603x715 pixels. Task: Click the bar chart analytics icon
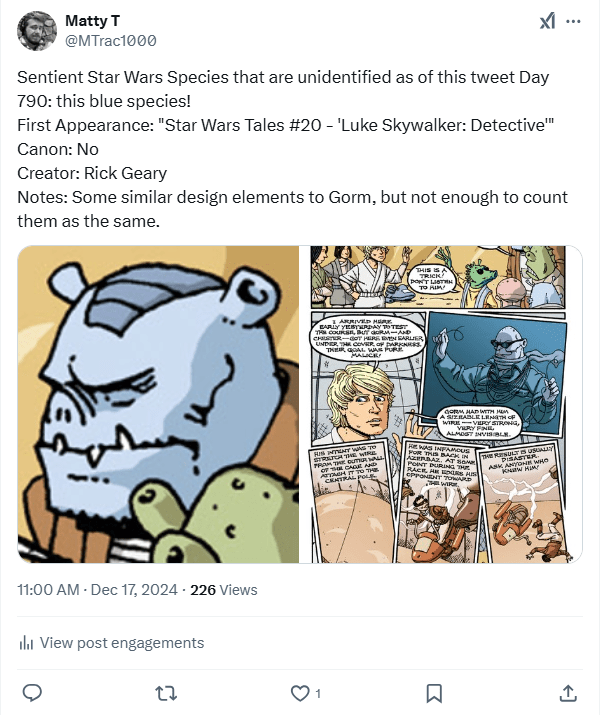click(x=27, y=643)
